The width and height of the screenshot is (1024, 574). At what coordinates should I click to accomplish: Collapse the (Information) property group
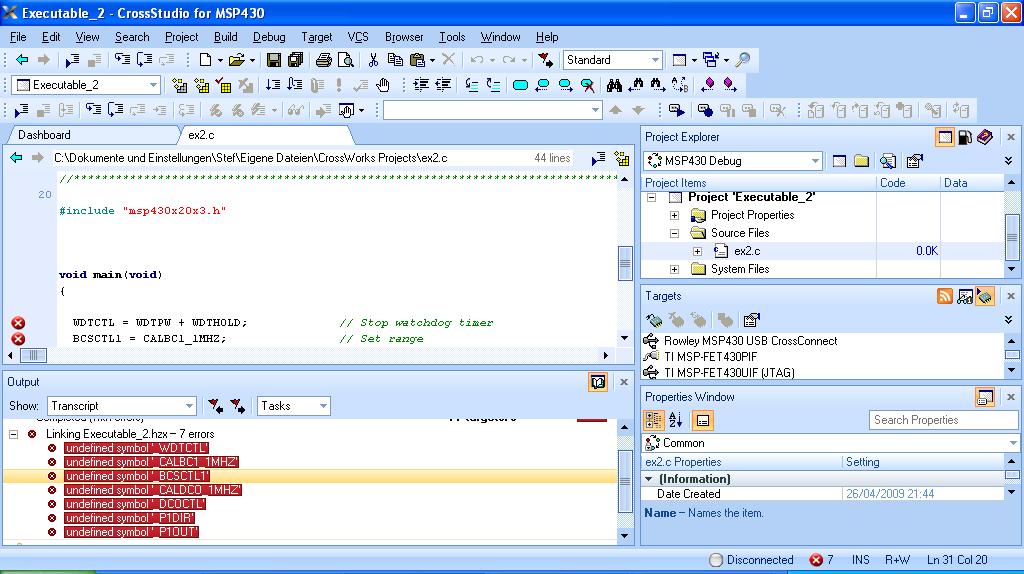[x=649, y=479]
